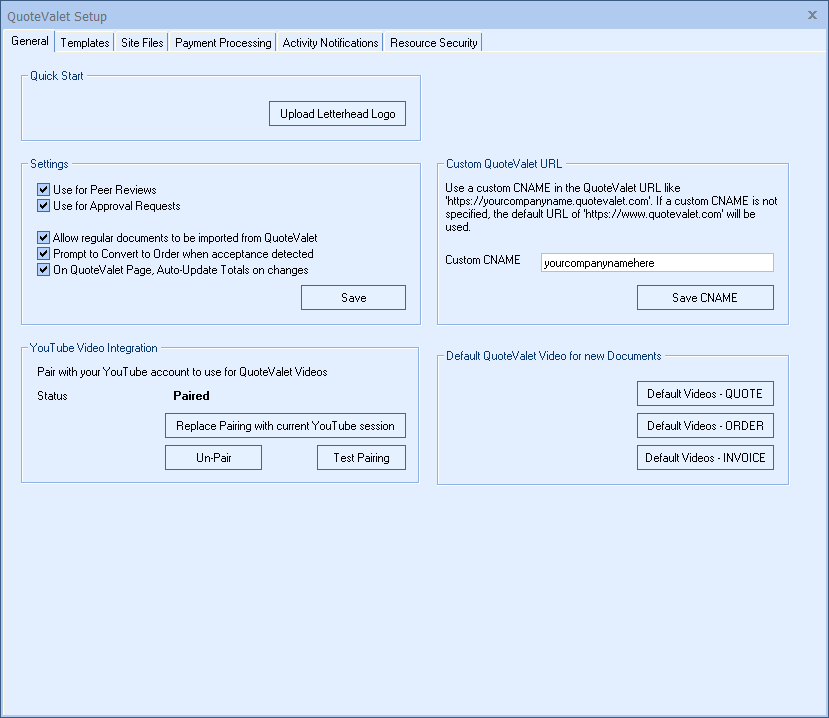Click 'Pair with your YouTube account' text

point(182,372)
